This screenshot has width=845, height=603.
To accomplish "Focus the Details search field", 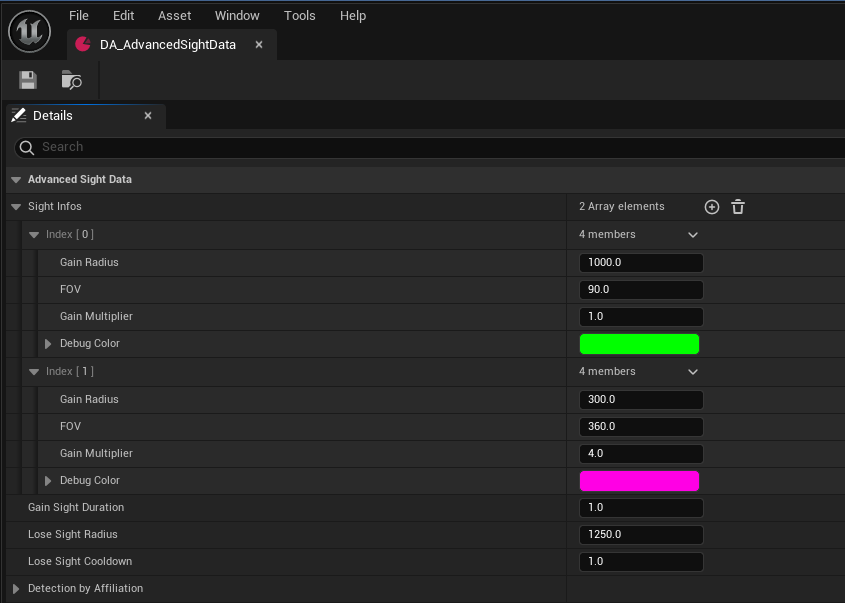I will (431, 147).
